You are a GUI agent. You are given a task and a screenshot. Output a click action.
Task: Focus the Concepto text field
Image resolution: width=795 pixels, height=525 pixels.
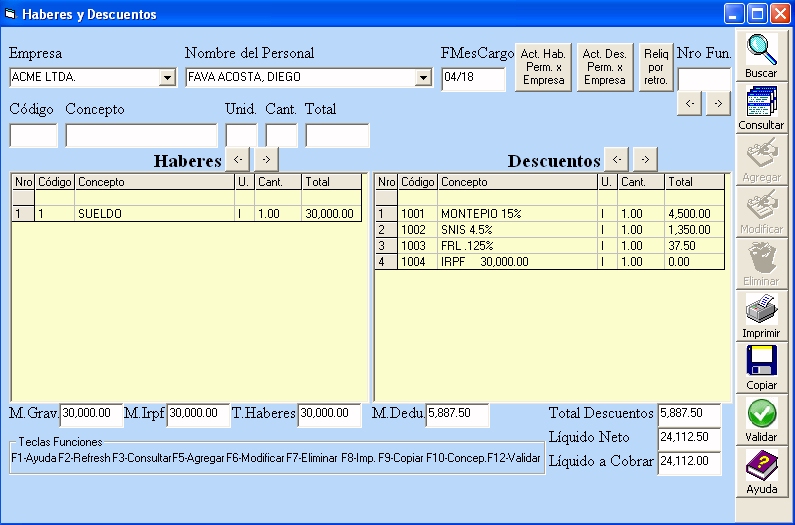141,136
